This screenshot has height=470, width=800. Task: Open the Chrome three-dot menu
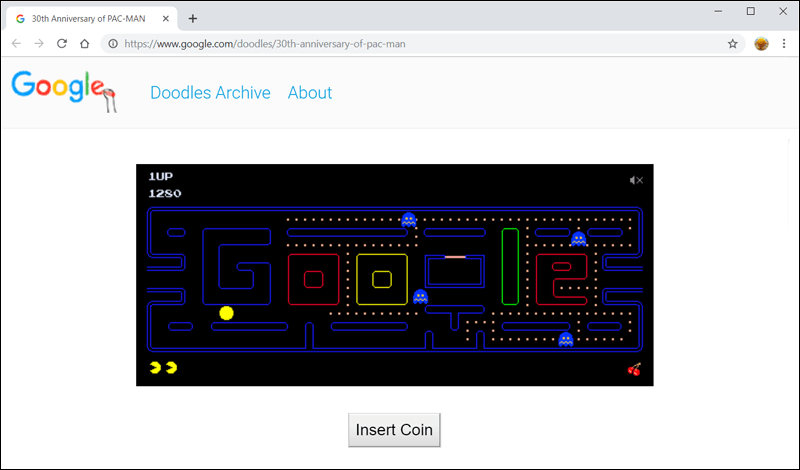tap(784, 44)
